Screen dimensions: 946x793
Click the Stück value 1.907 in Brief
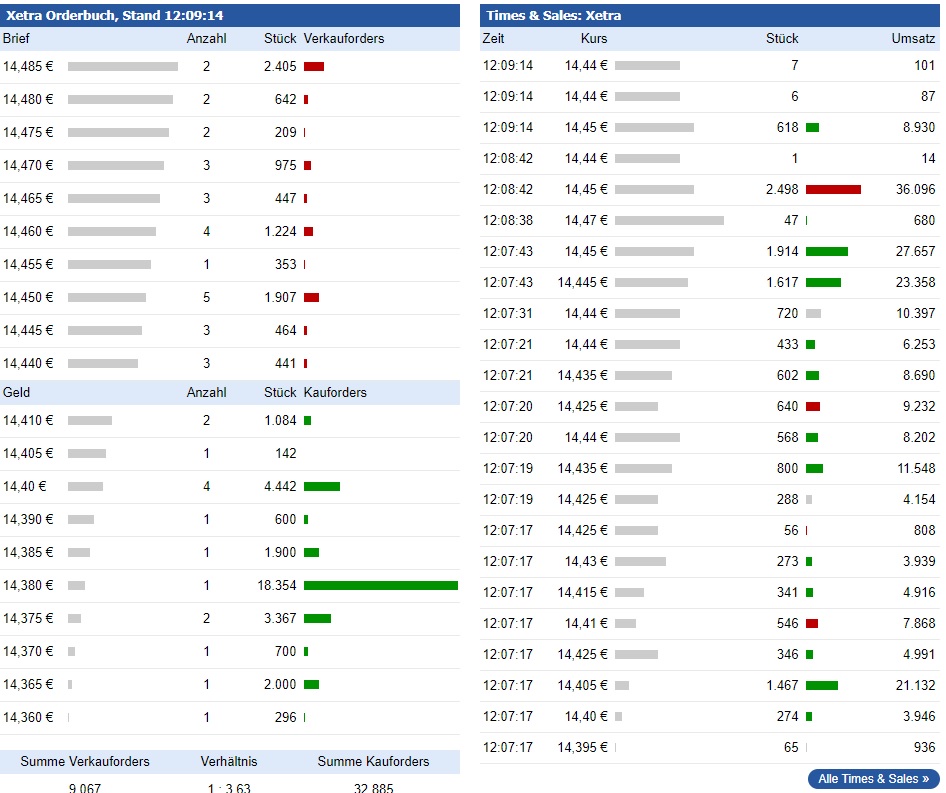280,297
